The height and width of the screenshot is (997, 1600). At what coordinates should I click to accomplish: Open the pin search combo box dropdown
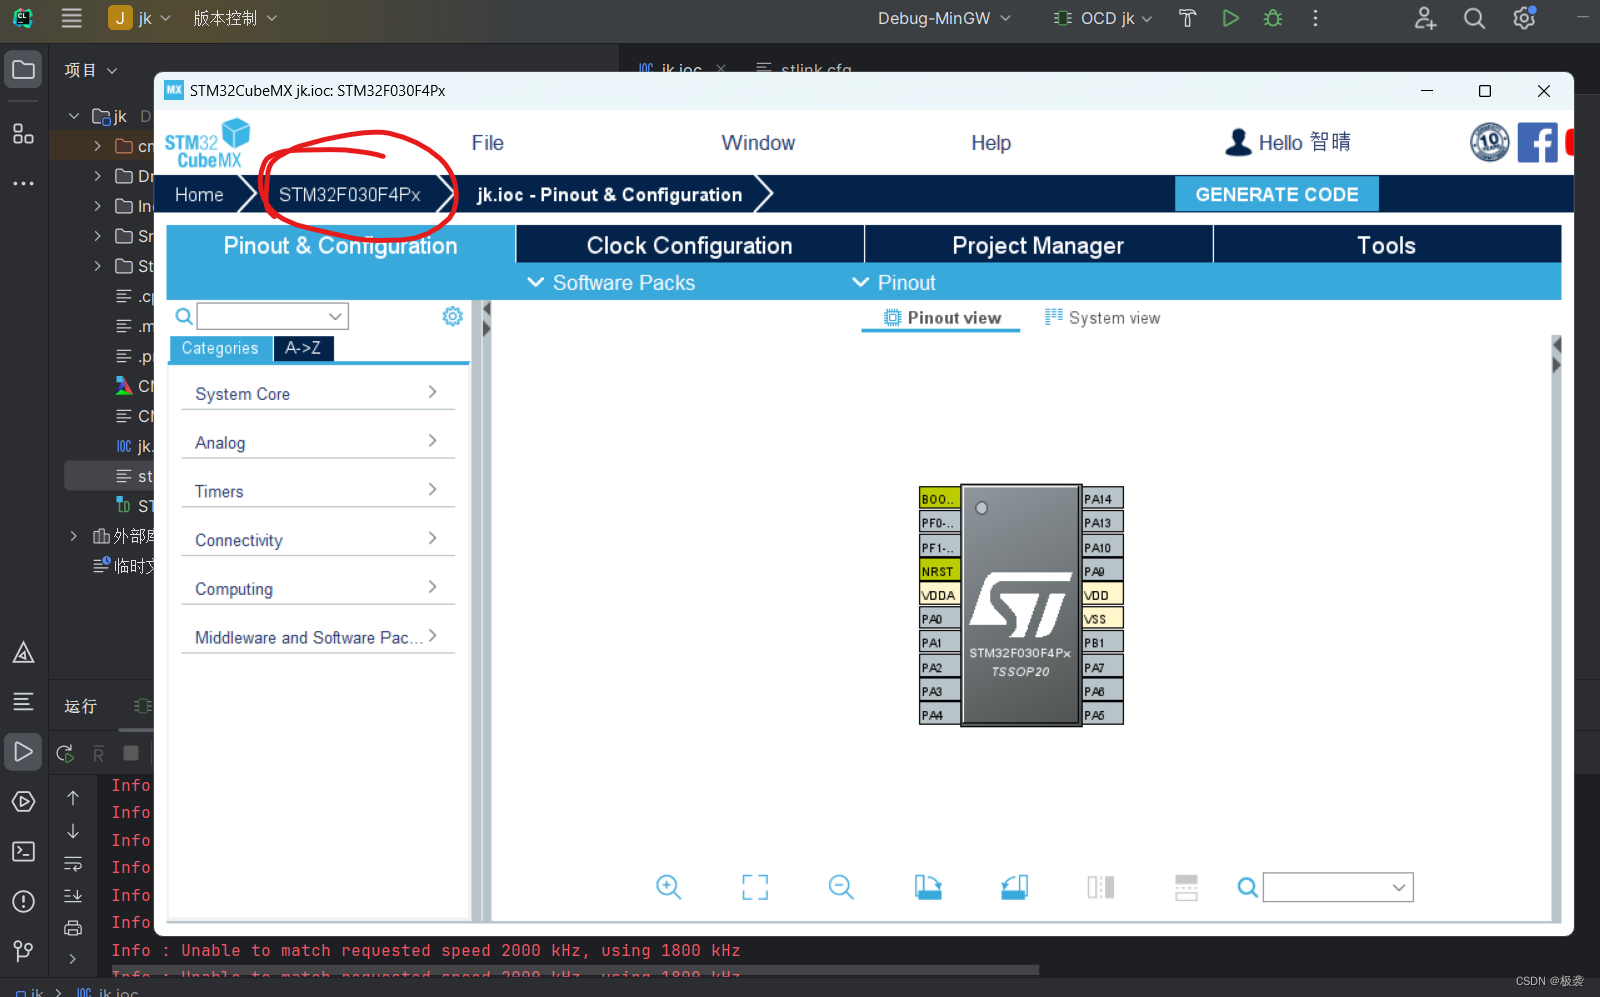pyautogui.click(x=1399, y=887)
